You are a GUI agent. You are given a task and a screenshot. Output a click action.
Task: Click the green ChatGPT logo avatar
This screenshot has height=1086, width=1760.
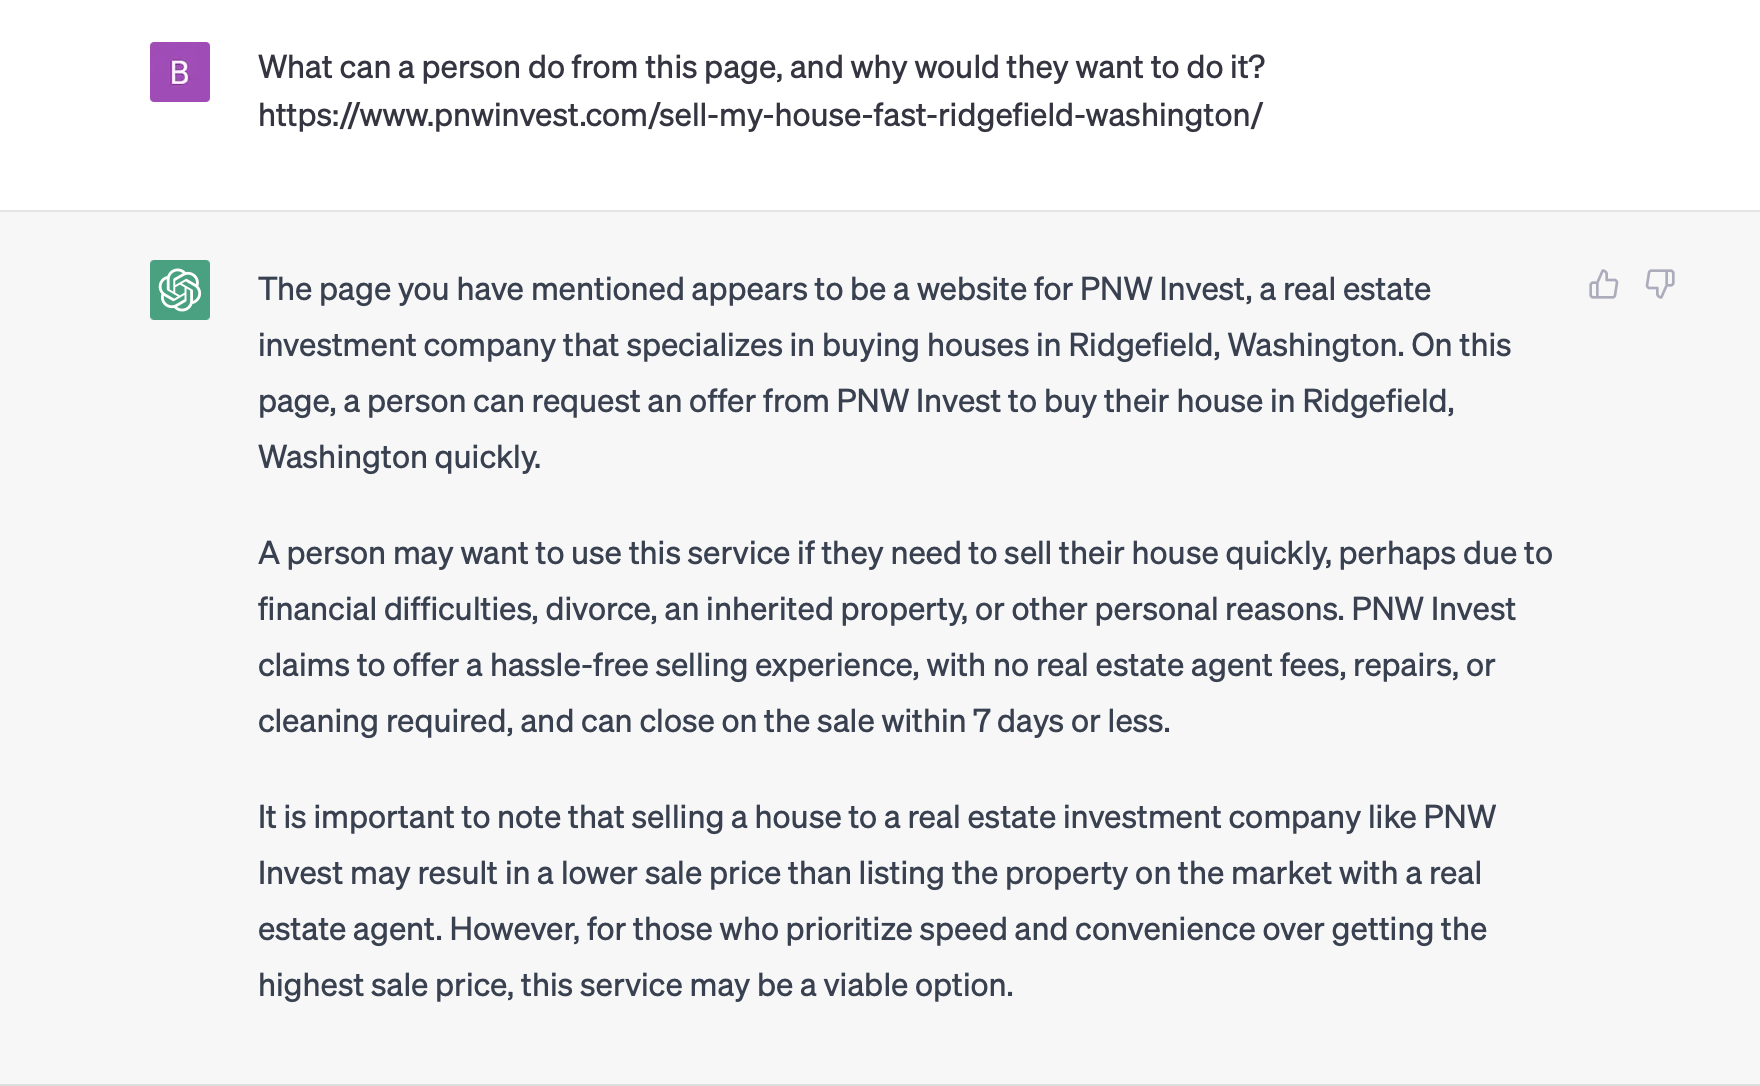click(180, 290)
